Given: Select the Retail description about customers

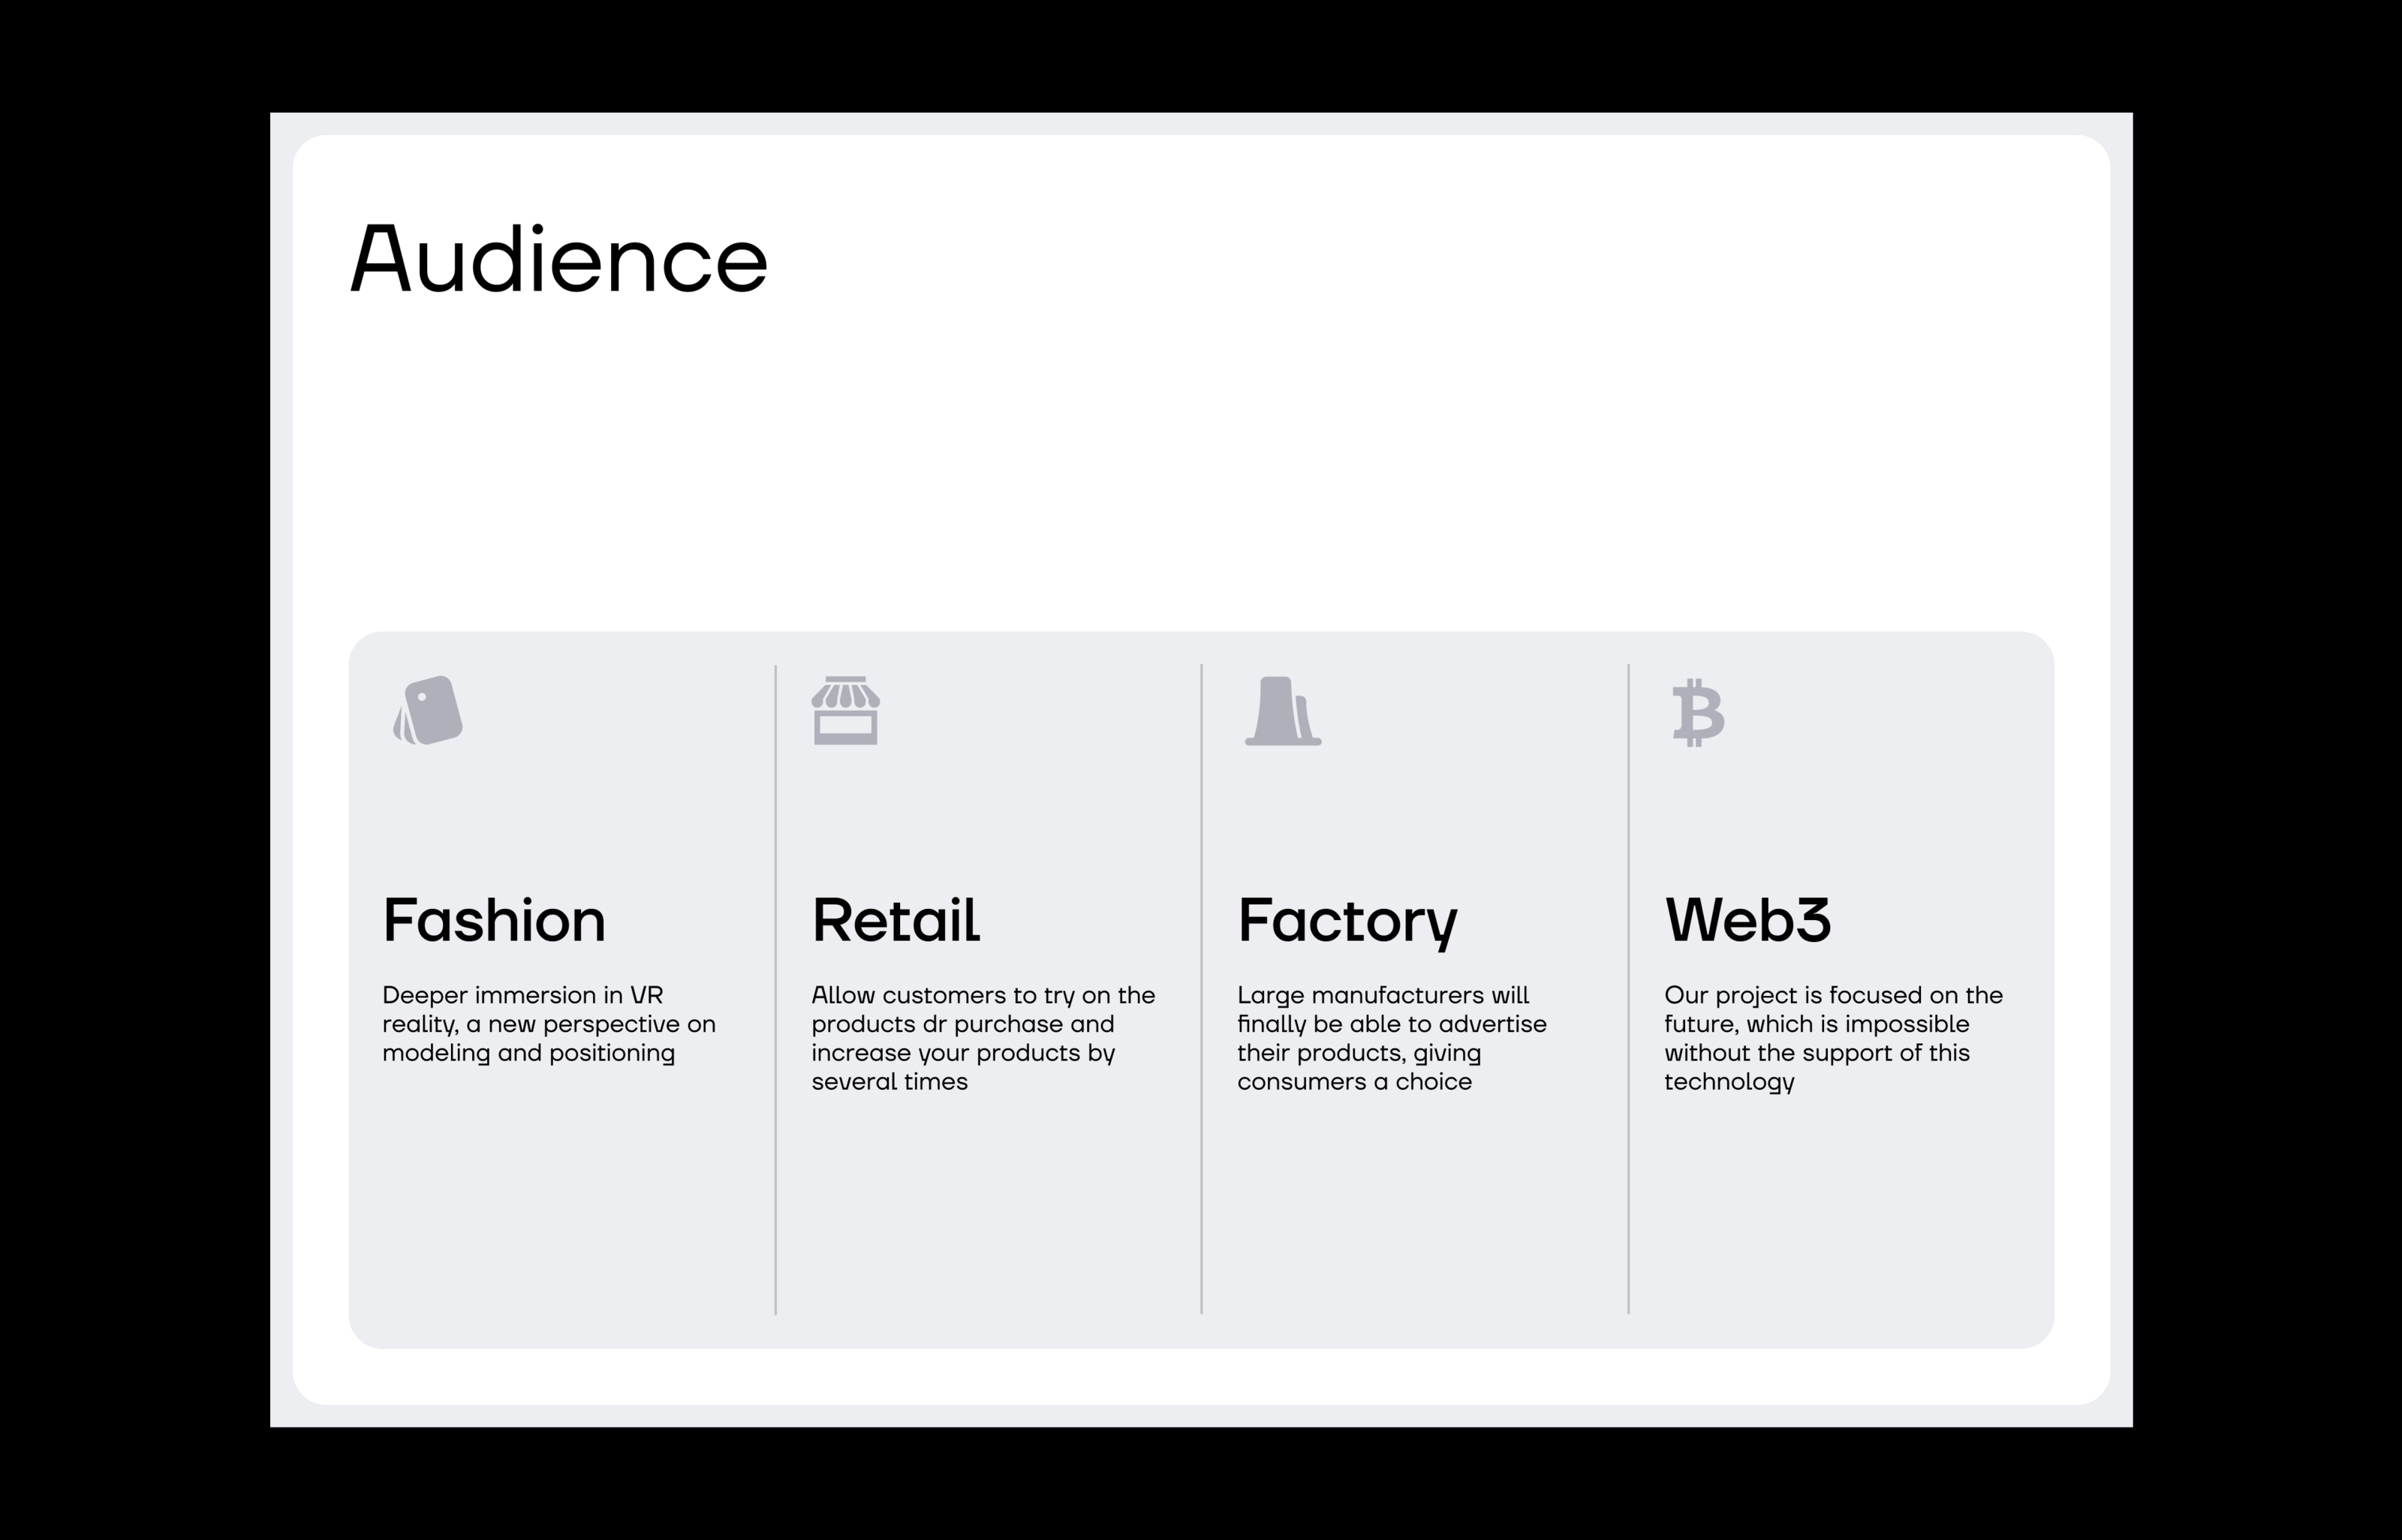Looking at the screenshot, I should tap(982, 1038).
